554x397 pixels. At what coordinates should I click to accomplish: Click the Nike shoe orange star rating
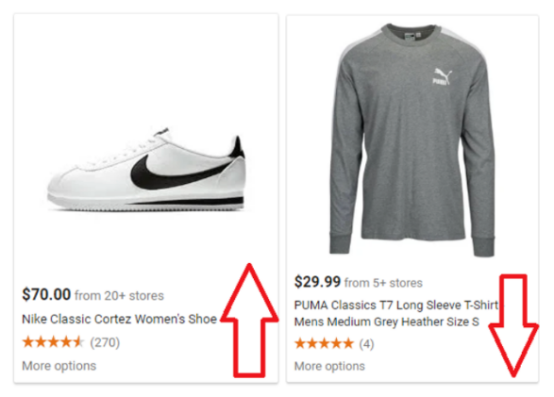pos(53,342)
